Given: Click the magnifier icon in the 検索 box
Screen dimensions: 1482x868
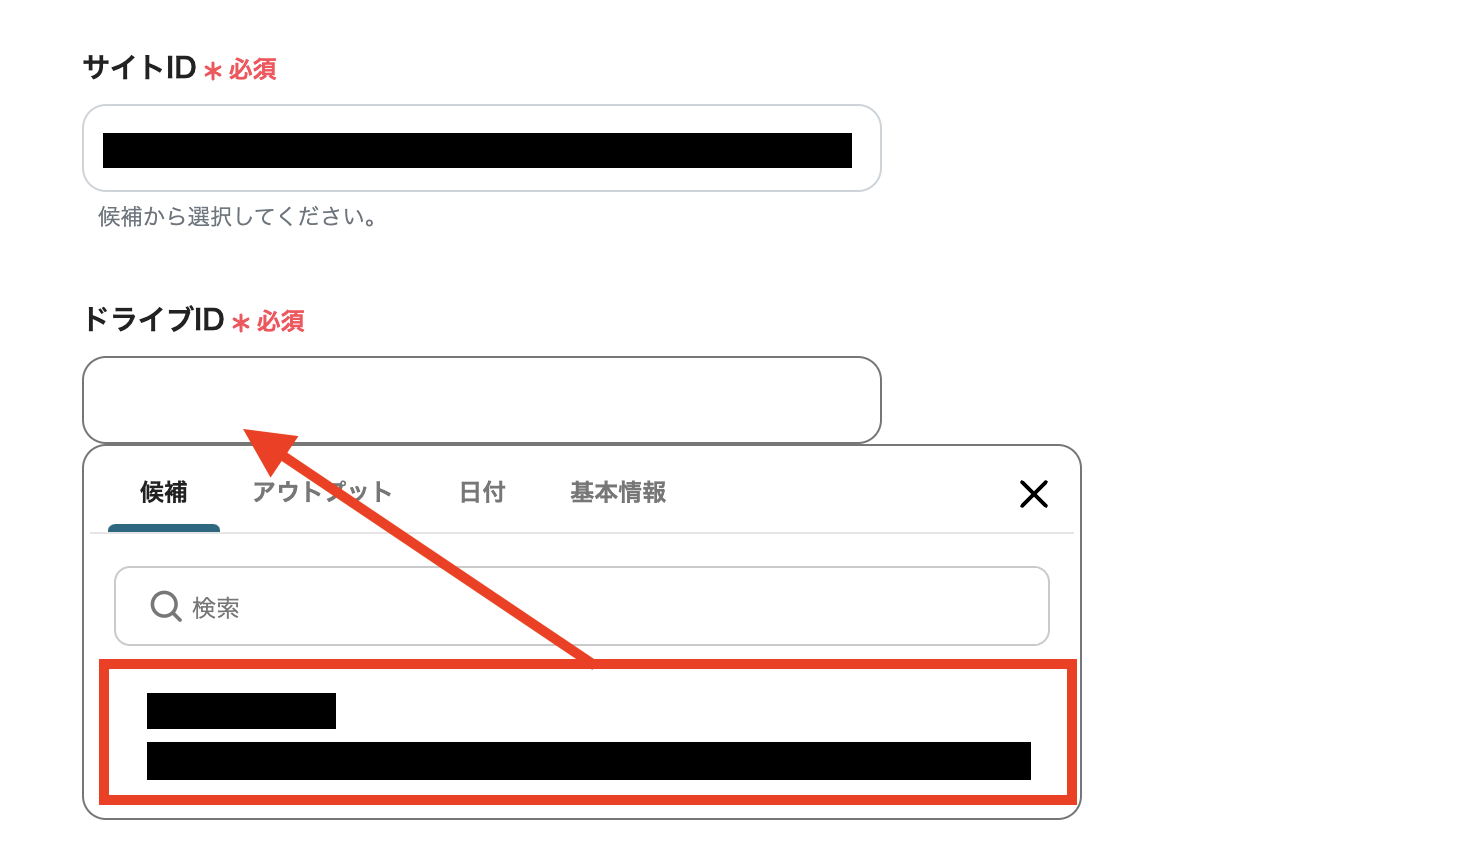Looking at the screenshot, I should tap(165, 606).
